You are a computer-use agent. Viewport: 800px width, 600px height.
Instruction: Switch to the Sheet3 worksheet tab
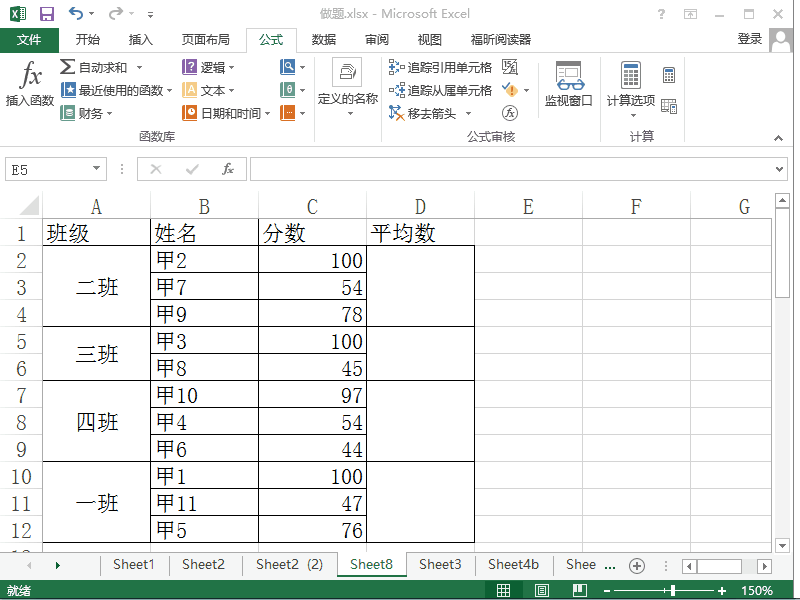coord(440,565)
